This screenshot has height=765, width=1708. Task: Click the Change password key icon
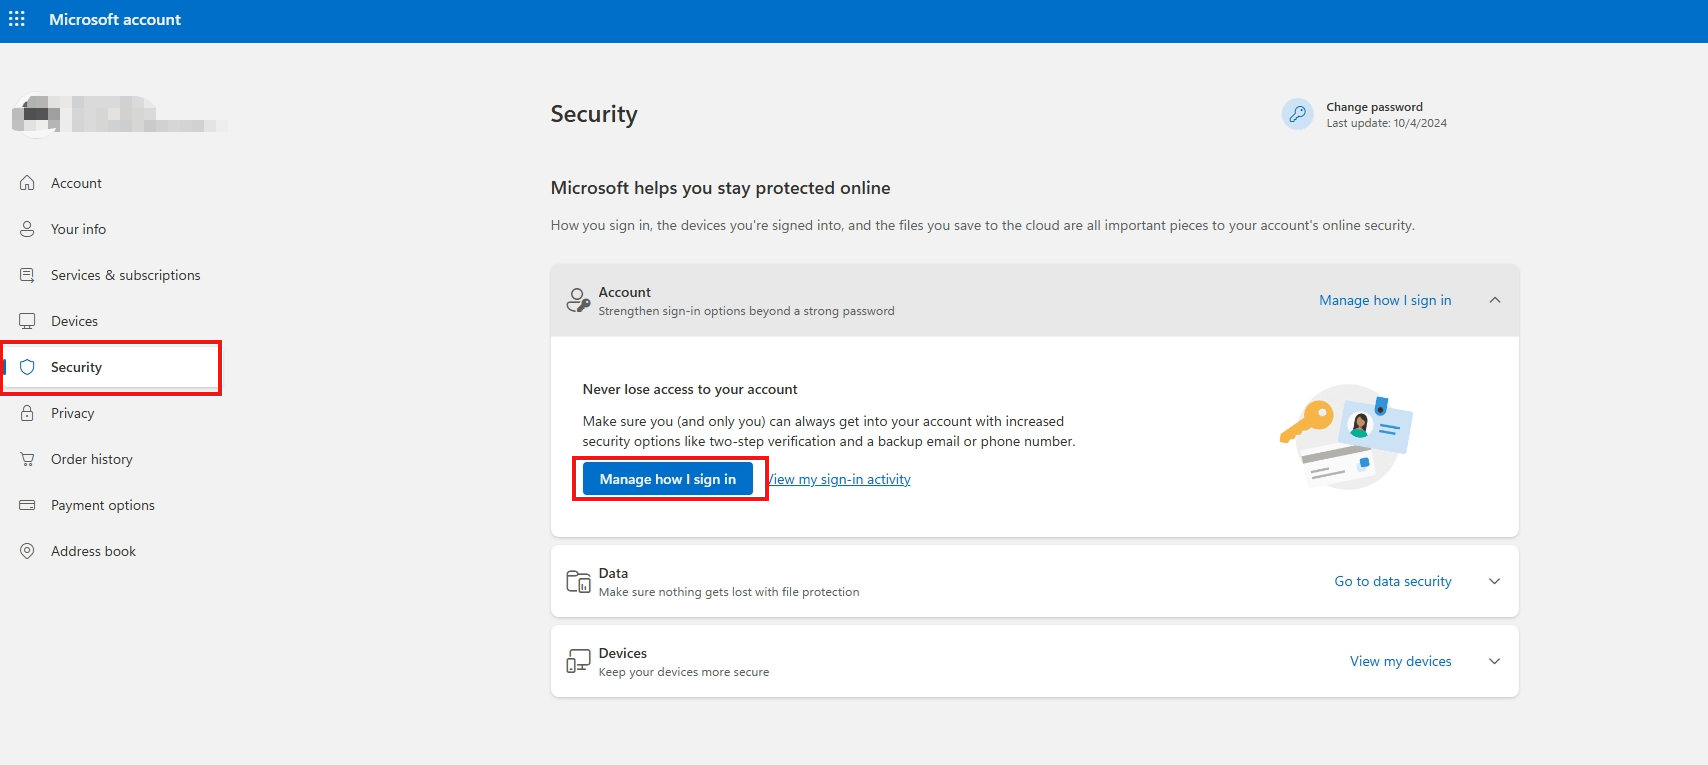(x=1298, y=114)
